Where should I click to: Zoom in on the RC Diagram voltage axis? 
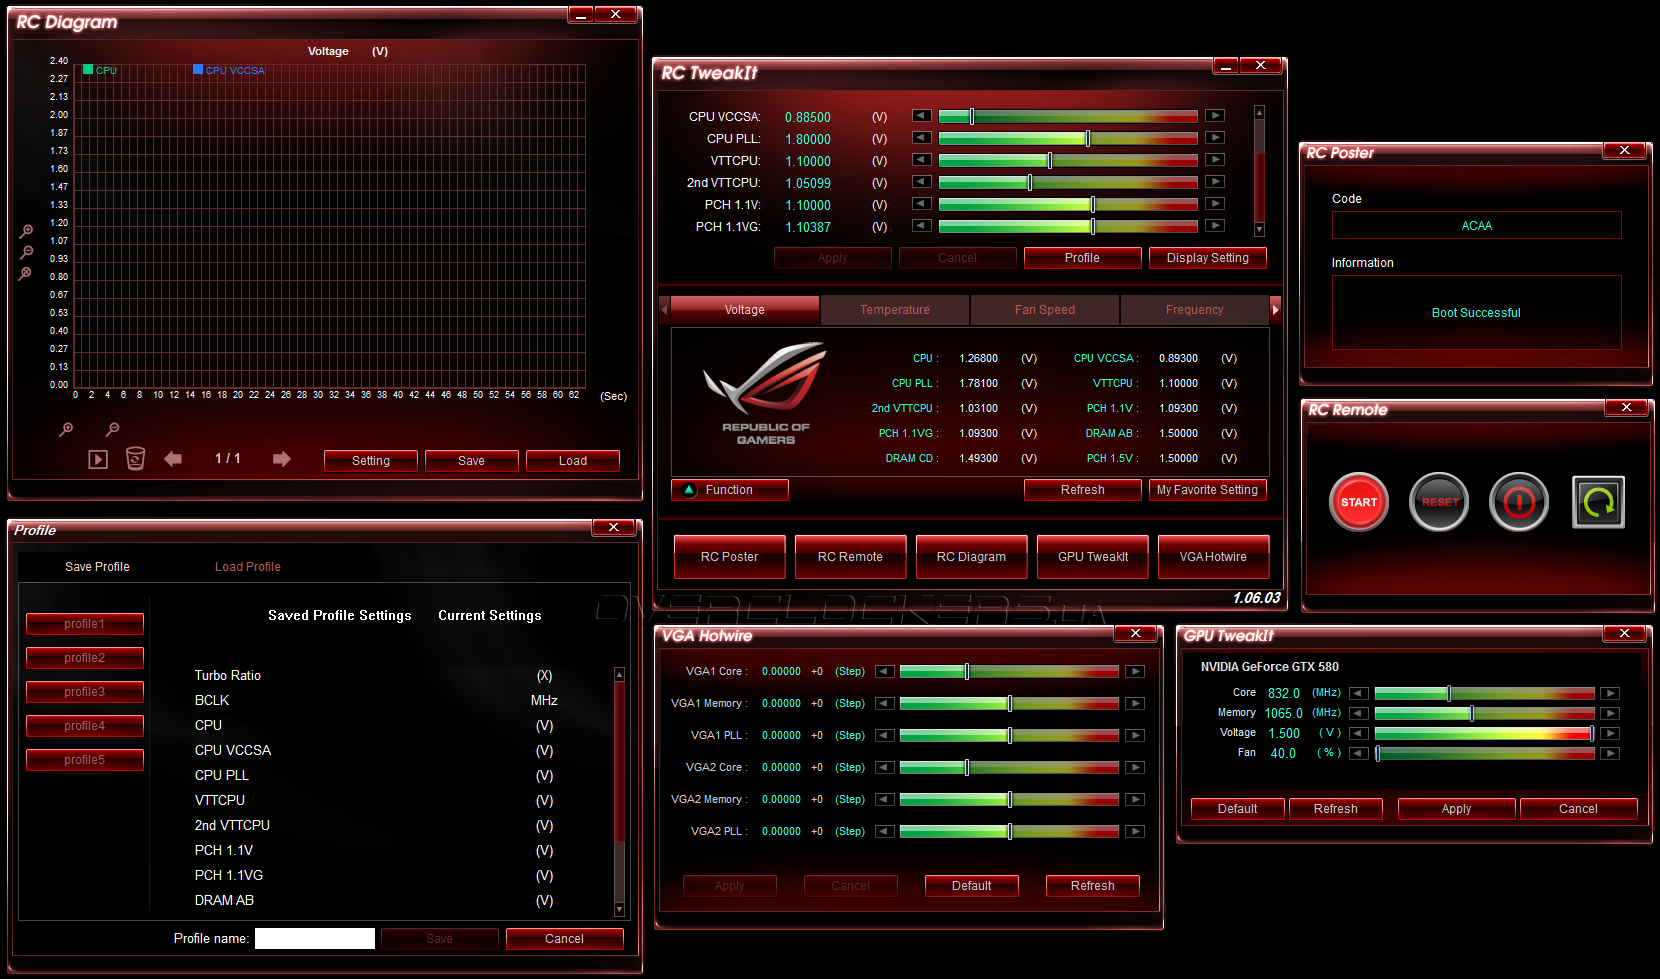[x=27, y=231]
